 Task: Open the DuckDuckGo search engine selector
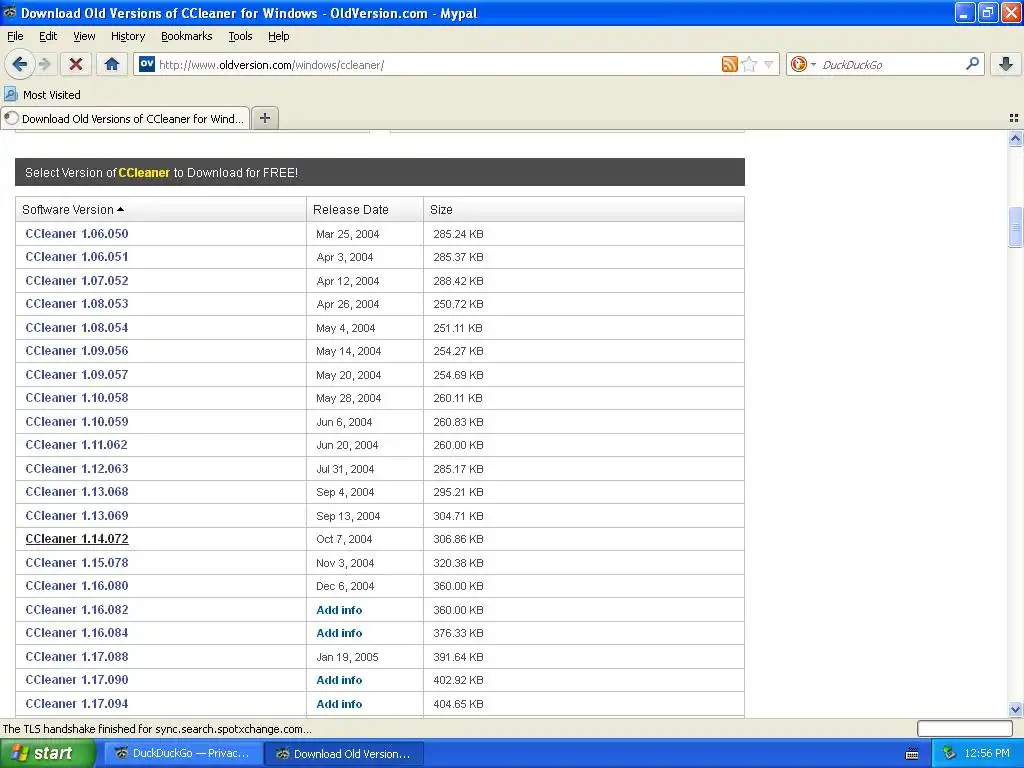pos(803,64)
